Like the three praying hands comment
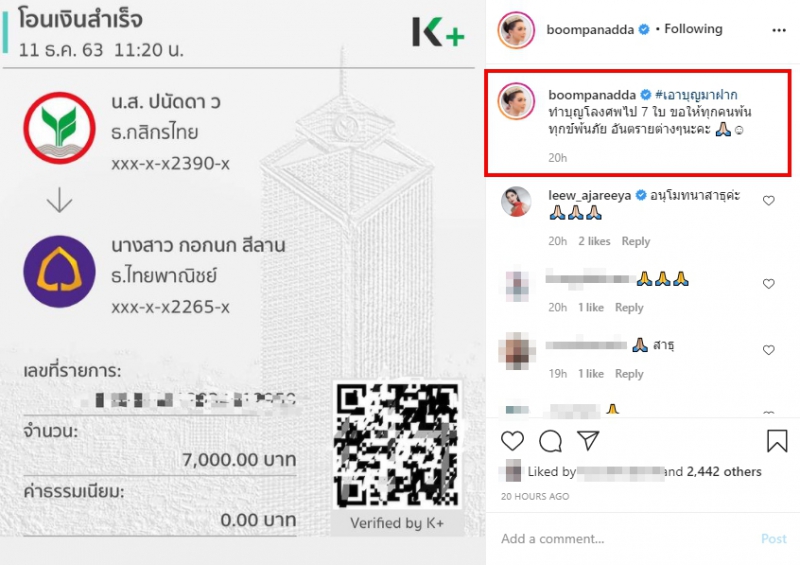This screenshot has width=800, height=565. tap(768, 284)
